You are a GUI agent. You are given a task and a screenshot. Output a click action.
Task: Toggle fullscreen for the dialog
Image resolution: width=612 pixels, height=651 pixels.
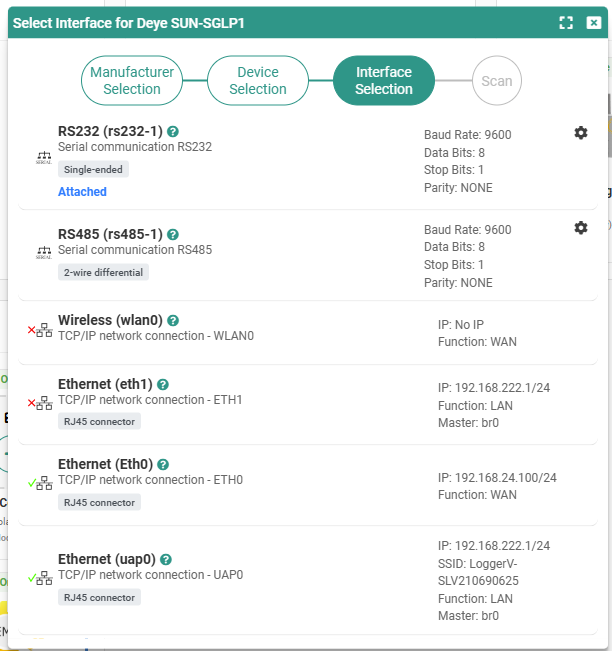point(566,23)
